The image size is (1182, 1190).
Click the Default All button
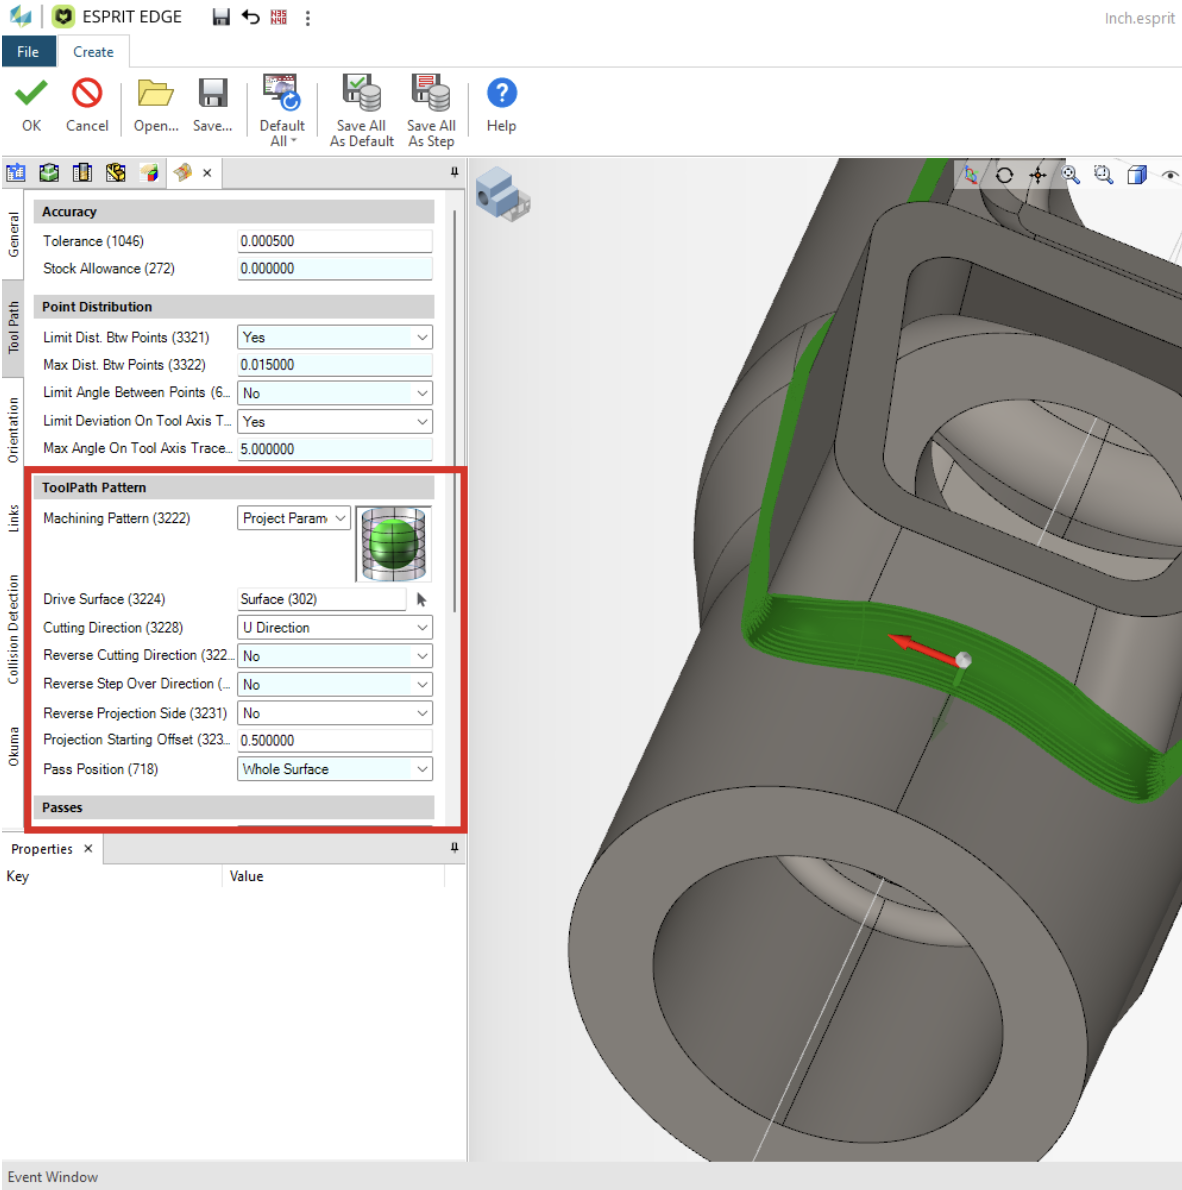[281, 110]
